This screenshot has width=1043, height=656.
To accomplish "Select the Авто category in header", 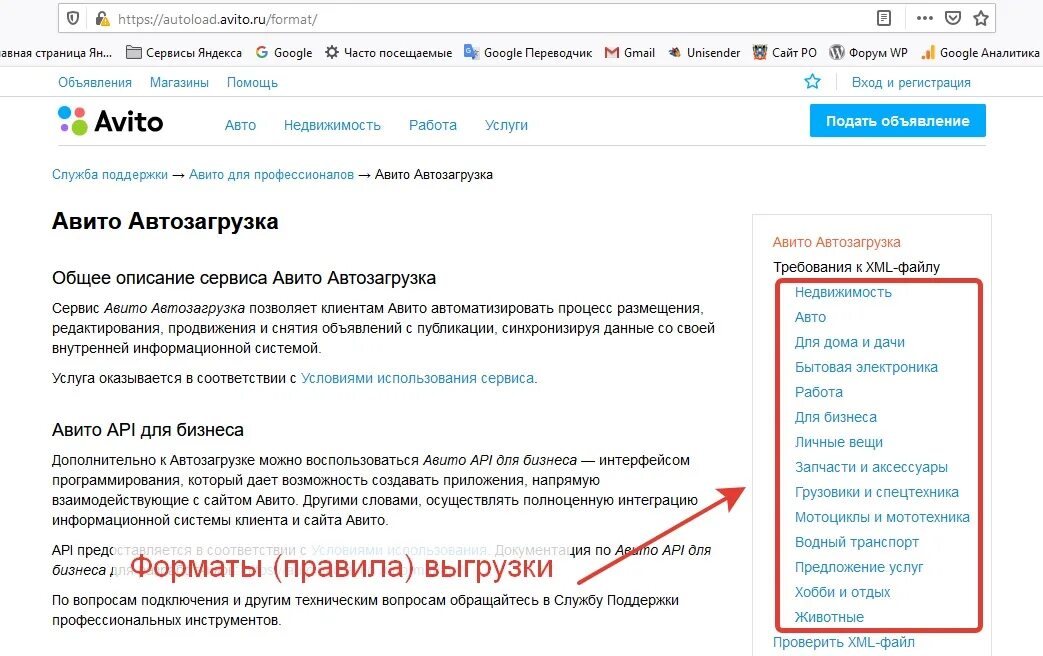I will (240, 125).
